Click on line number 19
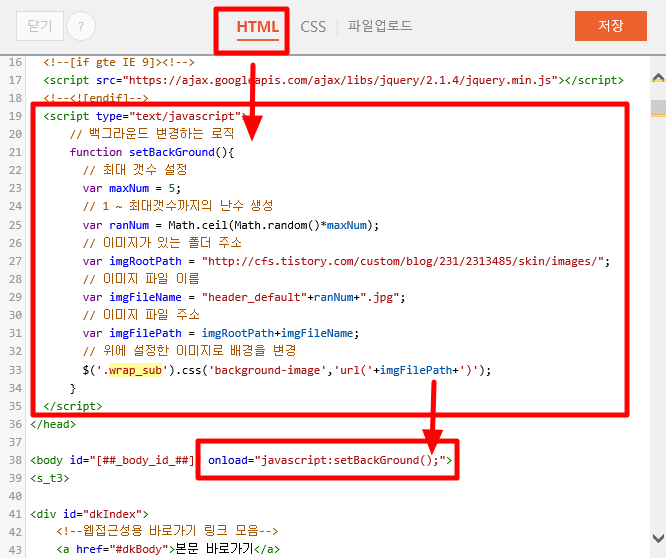Screen dimensions: 666x558 [x=15, y=116]
